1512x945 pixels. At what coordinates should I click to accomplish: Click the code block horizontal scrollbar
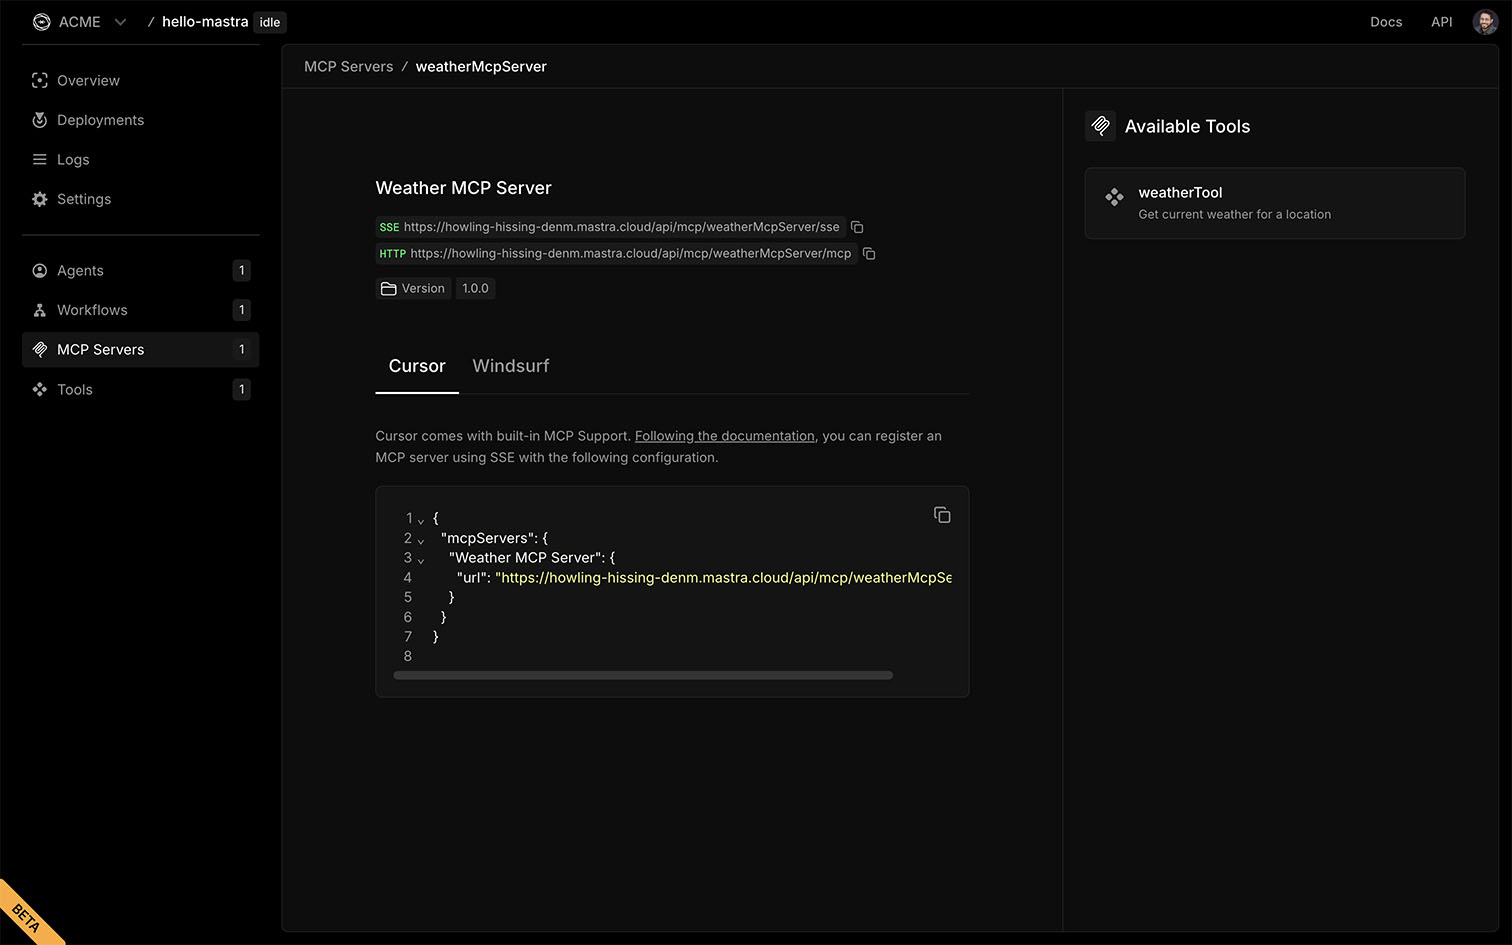click(643, 675)
